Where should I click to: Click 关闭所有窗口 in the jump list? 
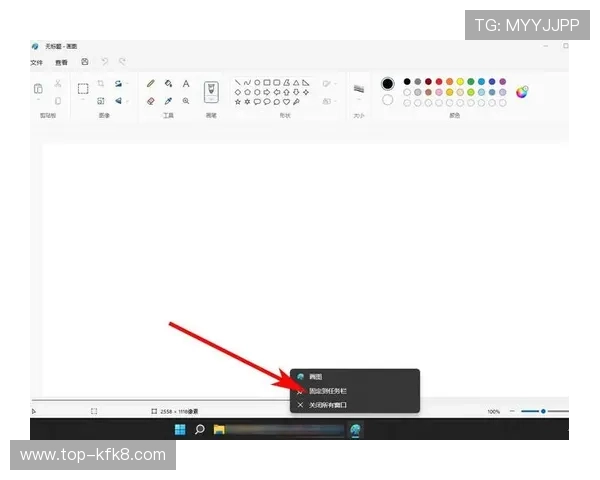point(328,405)
